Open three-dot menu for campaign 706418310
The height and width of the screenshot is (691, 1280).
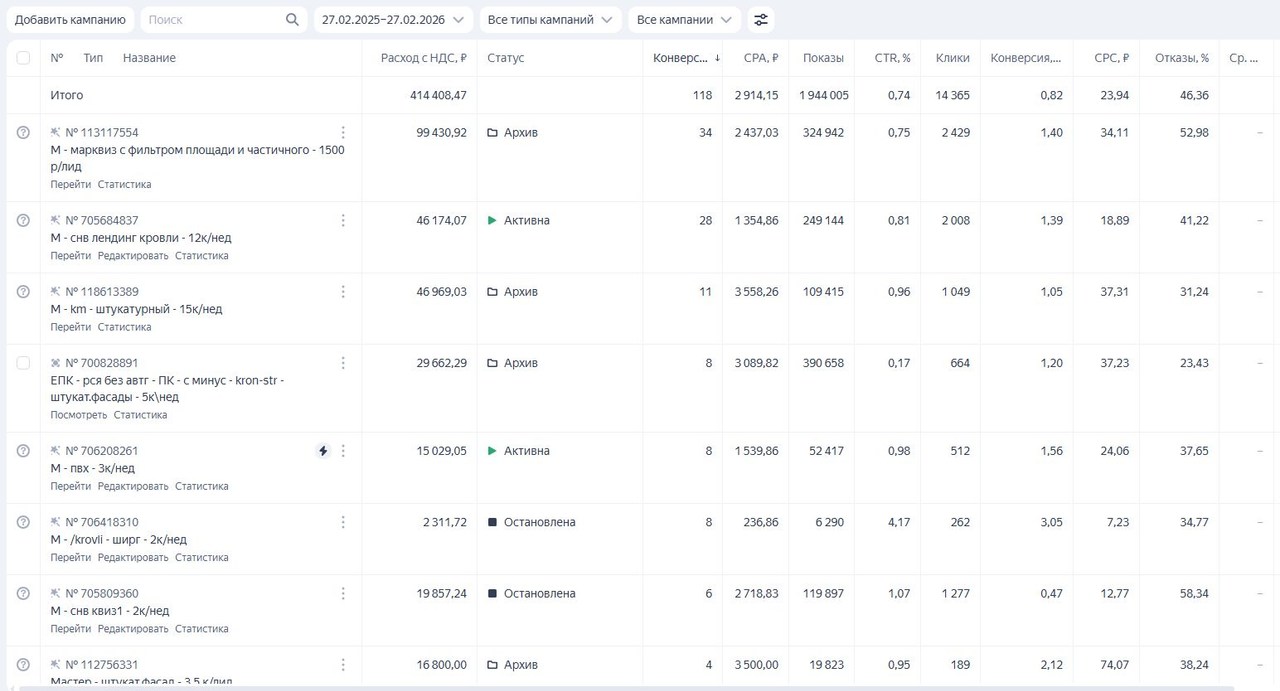coord(343,522)
